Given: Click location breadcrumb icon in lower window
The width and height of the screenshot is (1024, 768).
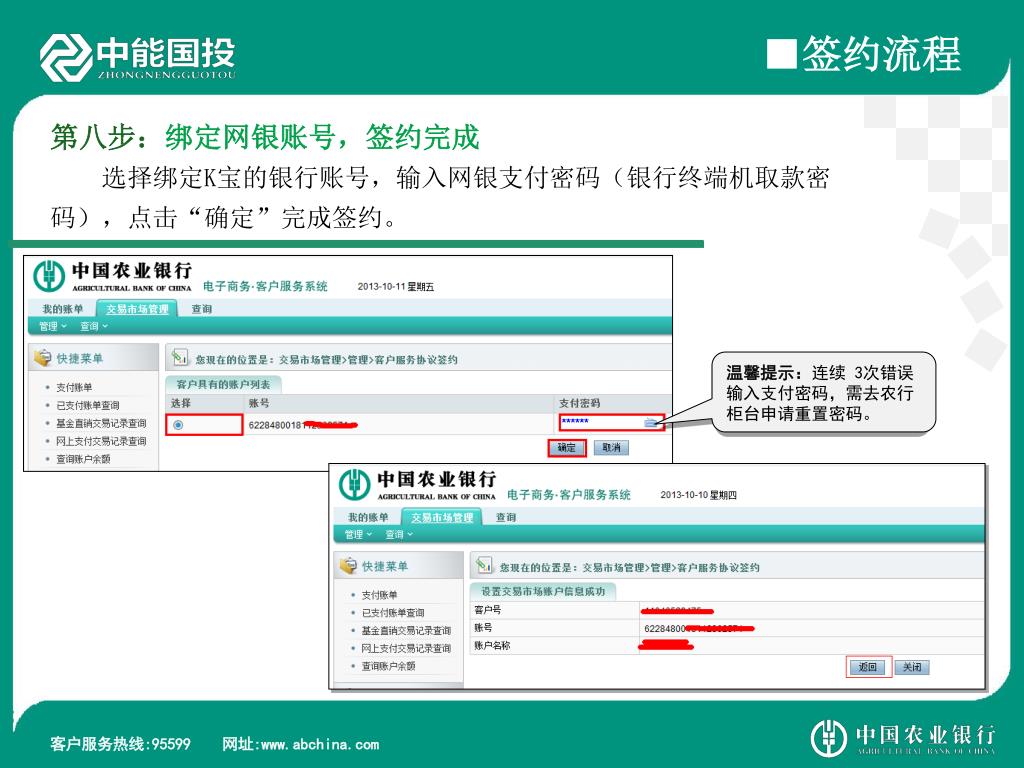Looking at the screenshot, I should tap(484, 566).
